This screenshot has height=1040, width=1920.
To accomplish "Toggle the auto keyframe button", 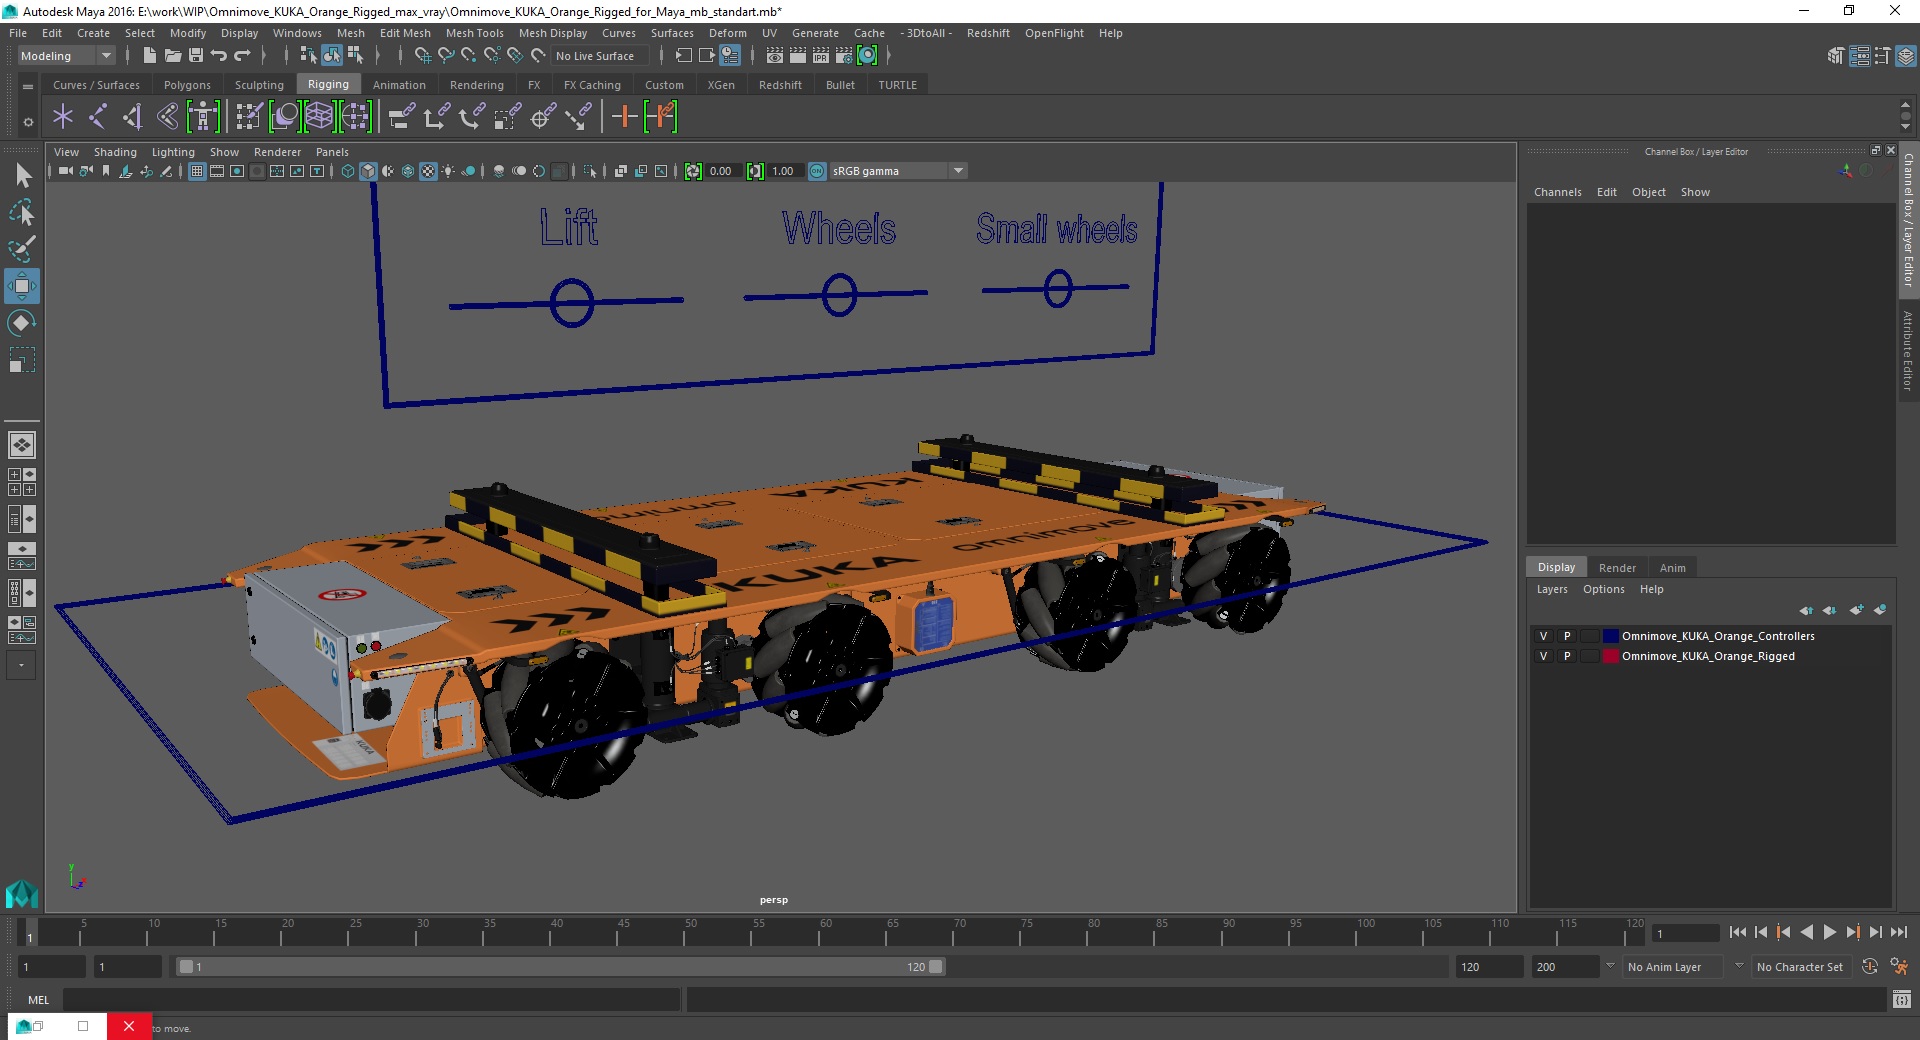I will 1869,967.
